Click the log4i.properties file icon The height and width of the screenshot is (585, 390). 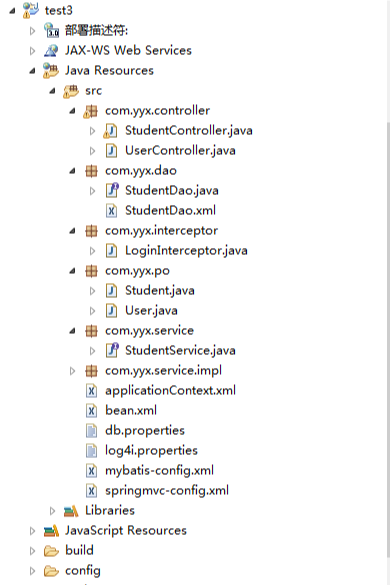[x=91, y=450]
